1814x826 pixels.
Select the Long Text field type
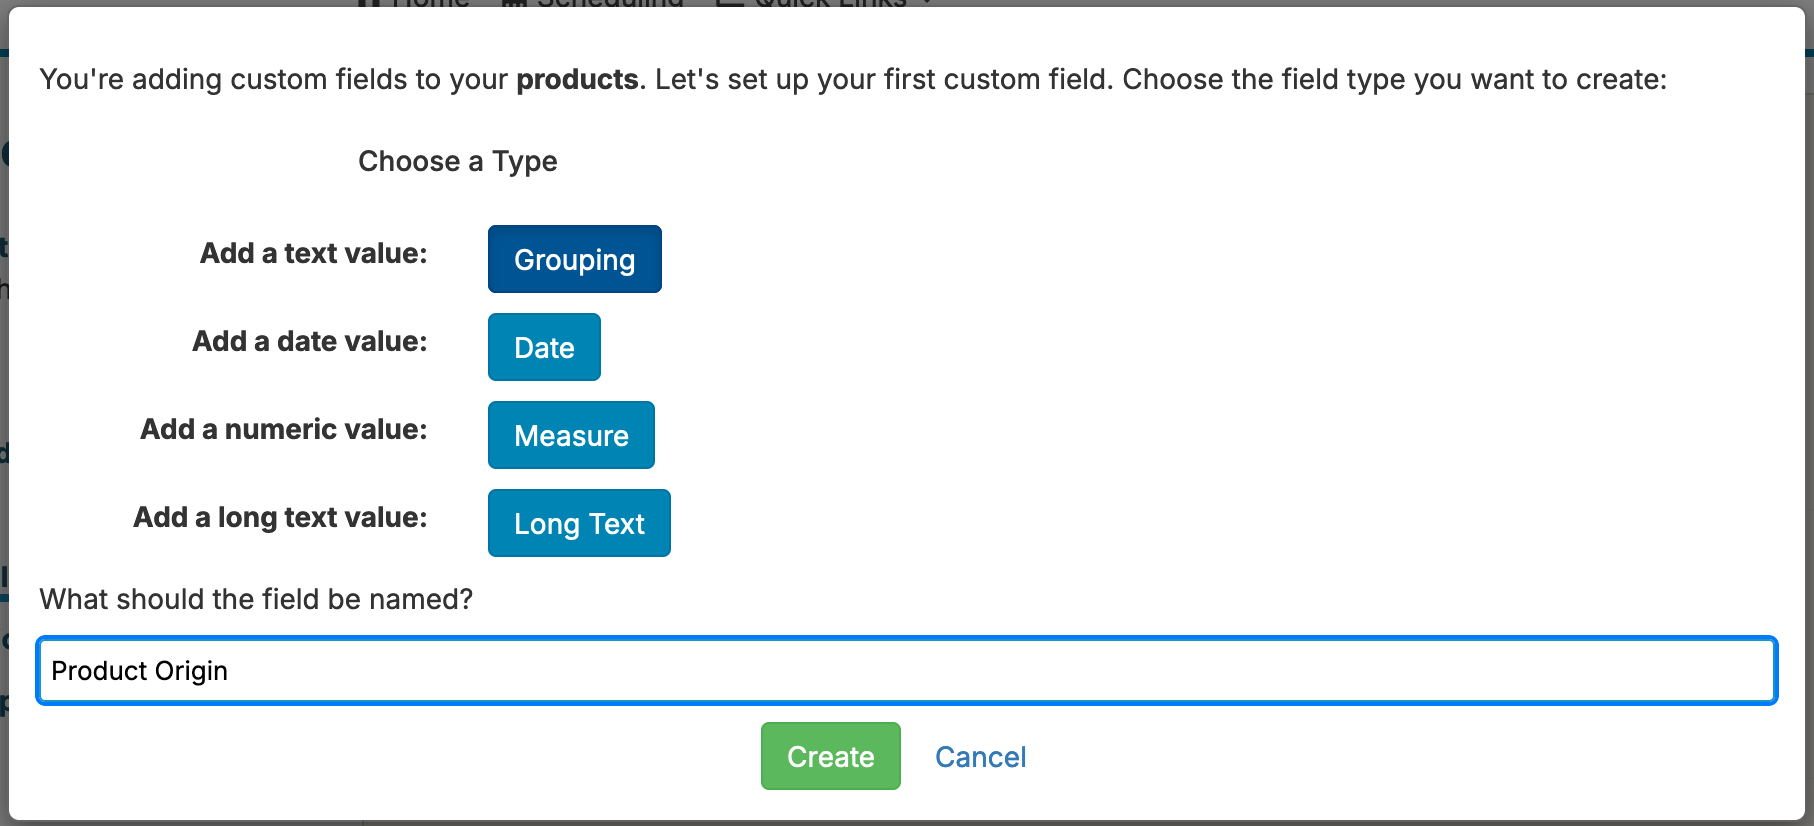point(579,523)
